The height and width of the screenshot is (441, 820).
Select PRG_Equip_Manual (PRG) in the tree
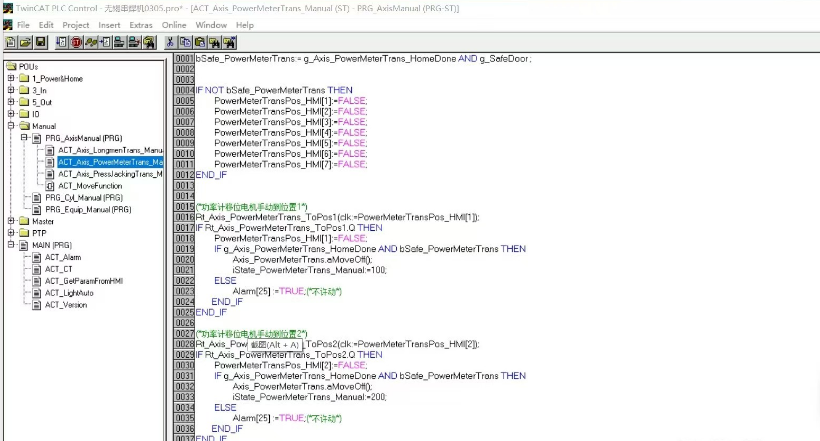[88, 210]
